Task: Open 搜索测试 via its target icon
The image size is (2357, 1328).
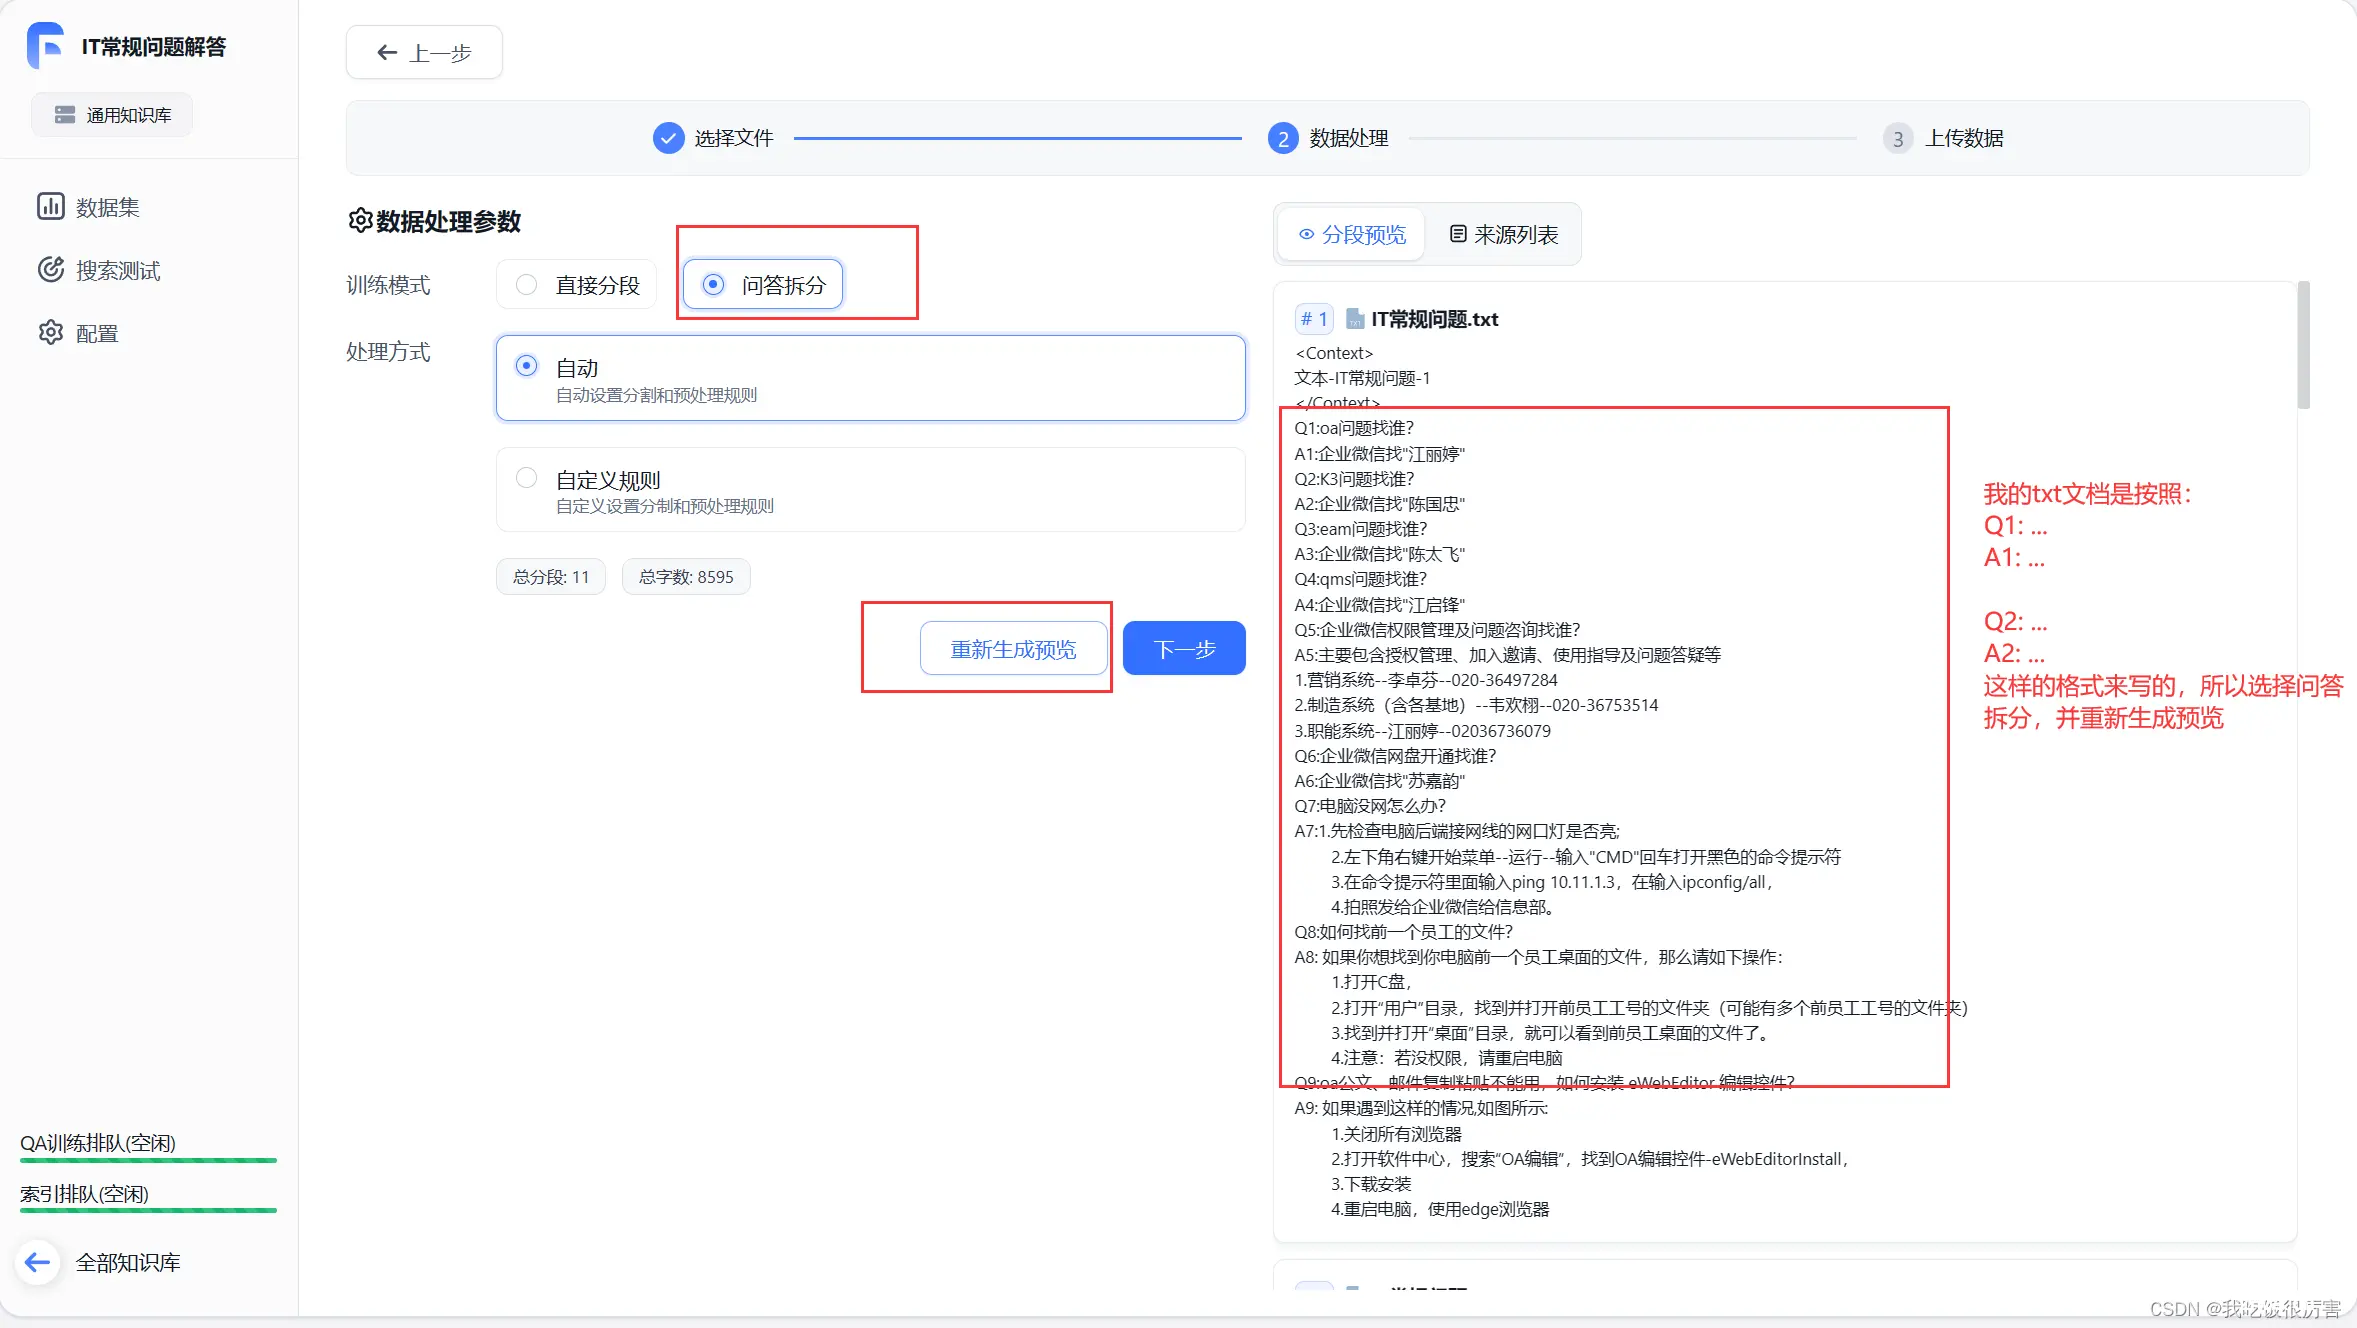Action: [51, 269]
